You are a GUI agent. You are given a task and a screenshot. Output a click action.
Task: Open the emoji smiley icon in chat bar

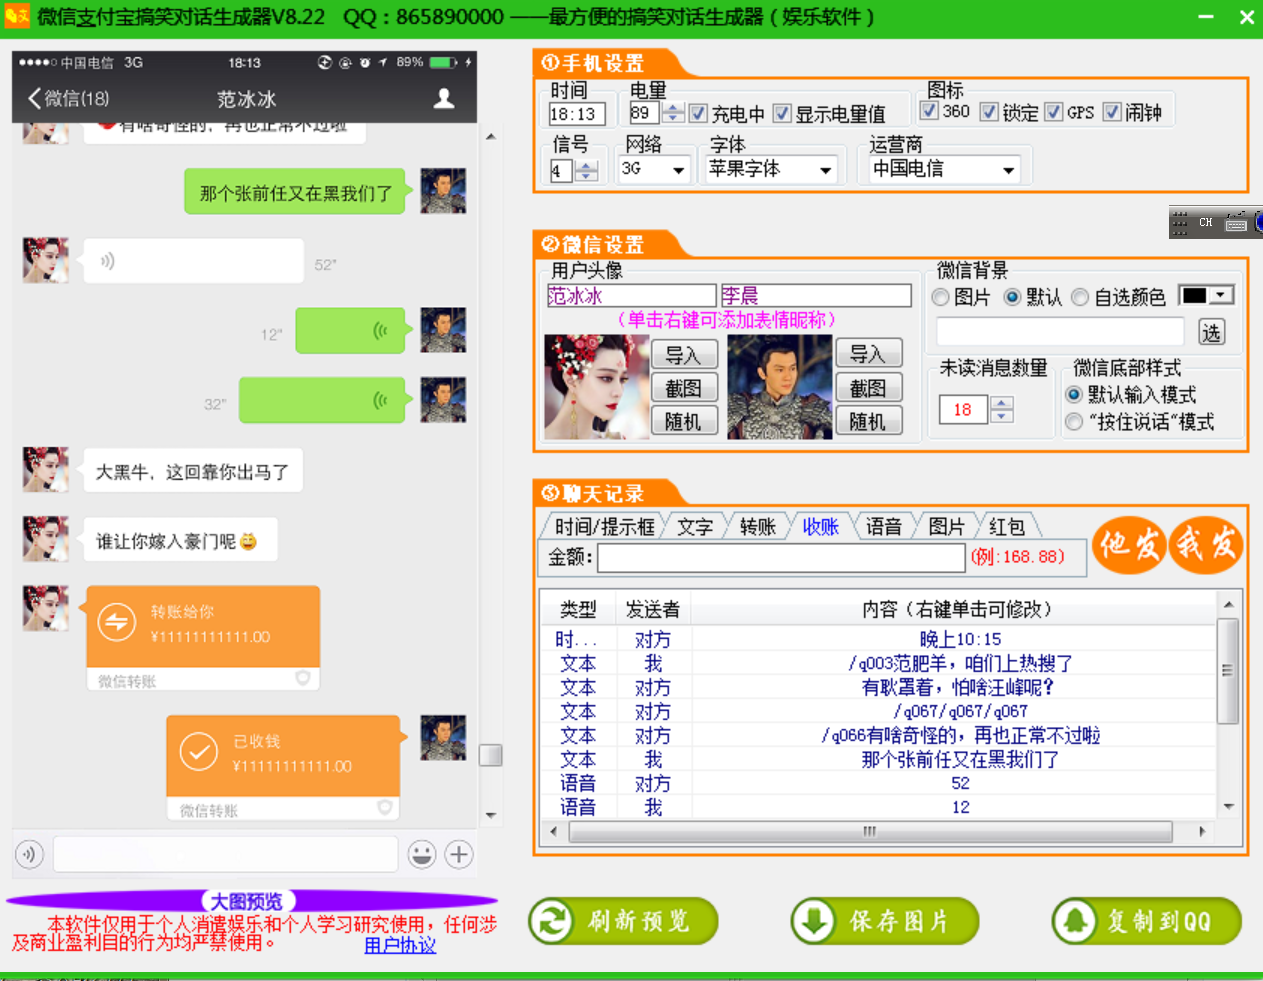point(422,854)
